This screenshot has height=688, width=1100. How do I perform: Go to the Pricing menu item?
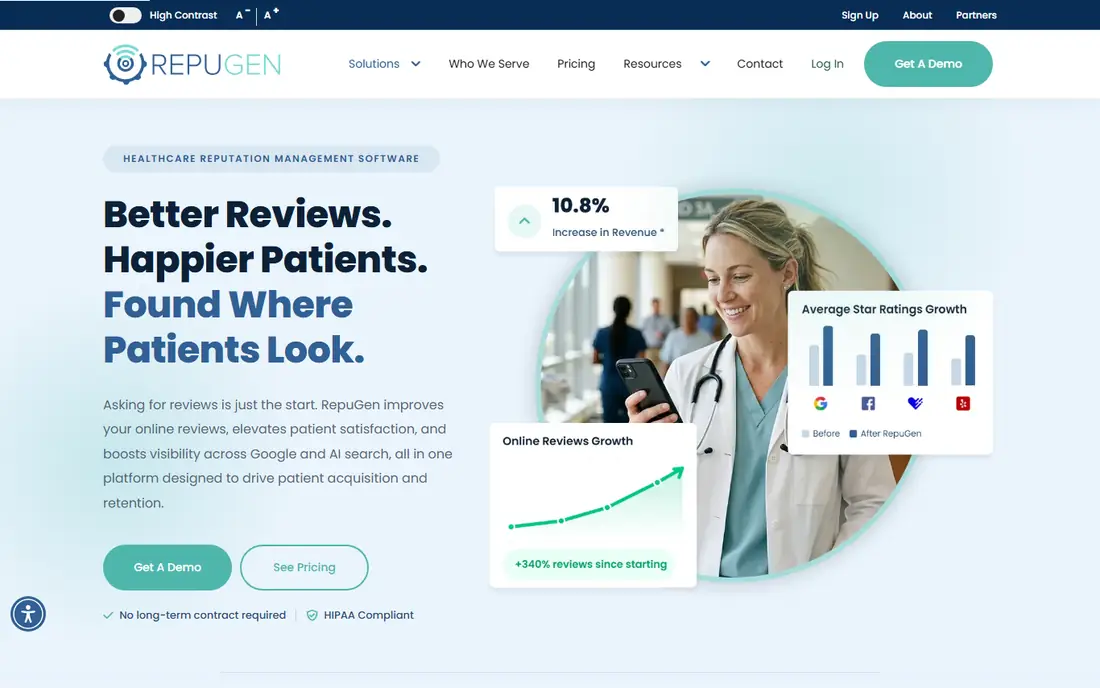pyautogui.click(x=576, y=64)
